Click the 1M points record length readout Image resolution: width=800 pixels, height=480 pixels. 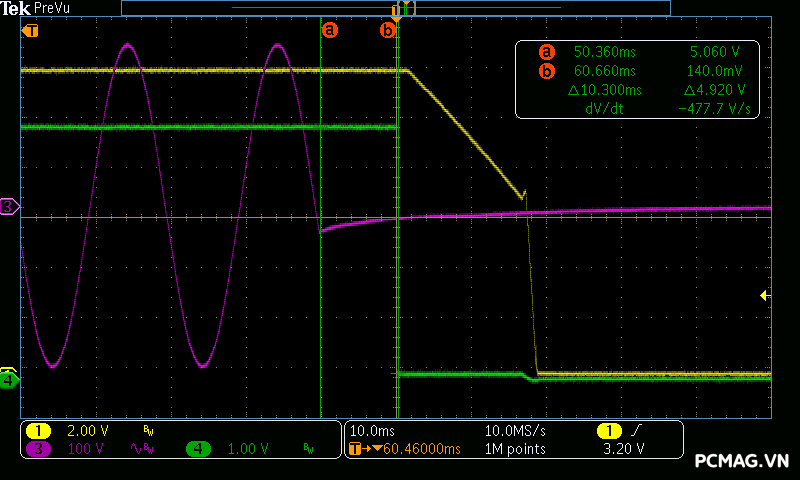515,449
